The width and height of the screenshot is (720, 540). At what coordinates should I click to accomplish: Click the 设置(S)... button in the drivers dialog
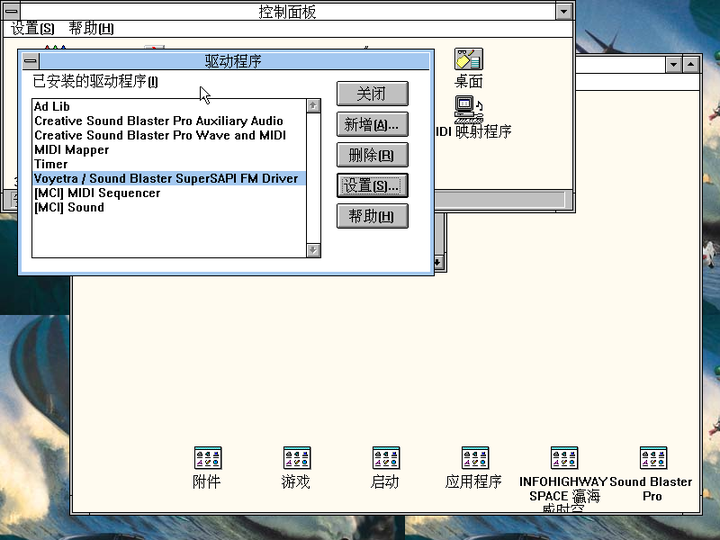(372, 185)
